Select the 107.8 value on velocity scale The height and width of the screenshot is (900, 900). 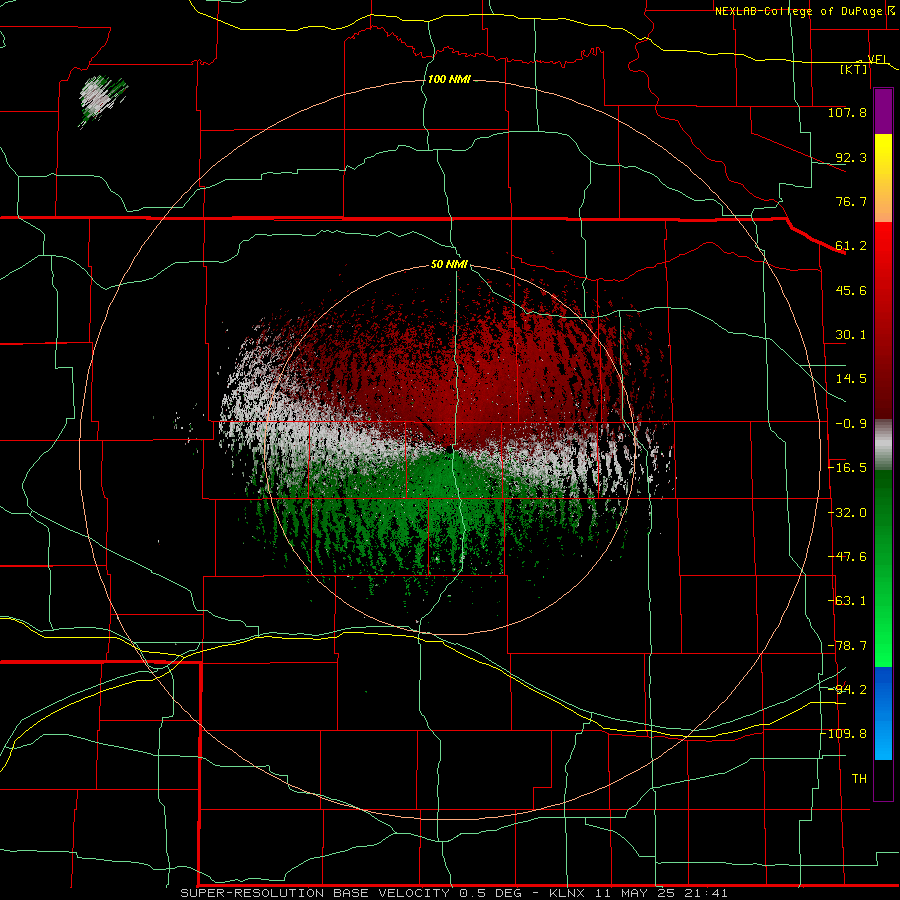click(x=847, y=112)
